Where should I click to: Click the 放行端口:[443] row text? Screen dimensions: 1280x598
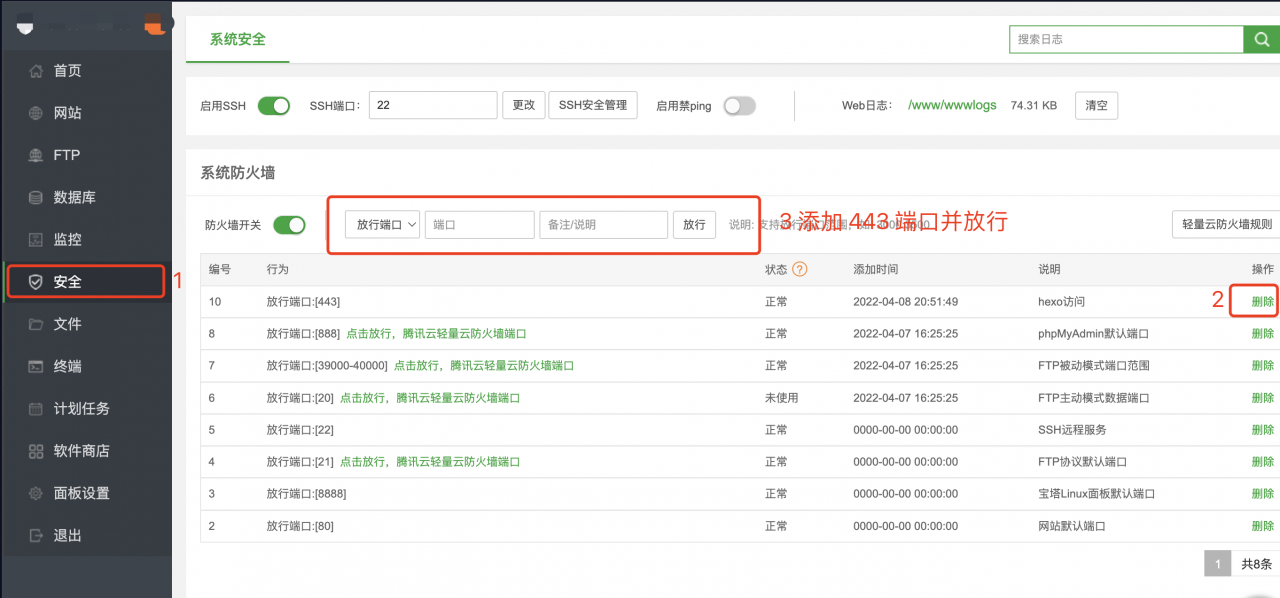pos(304,301)
